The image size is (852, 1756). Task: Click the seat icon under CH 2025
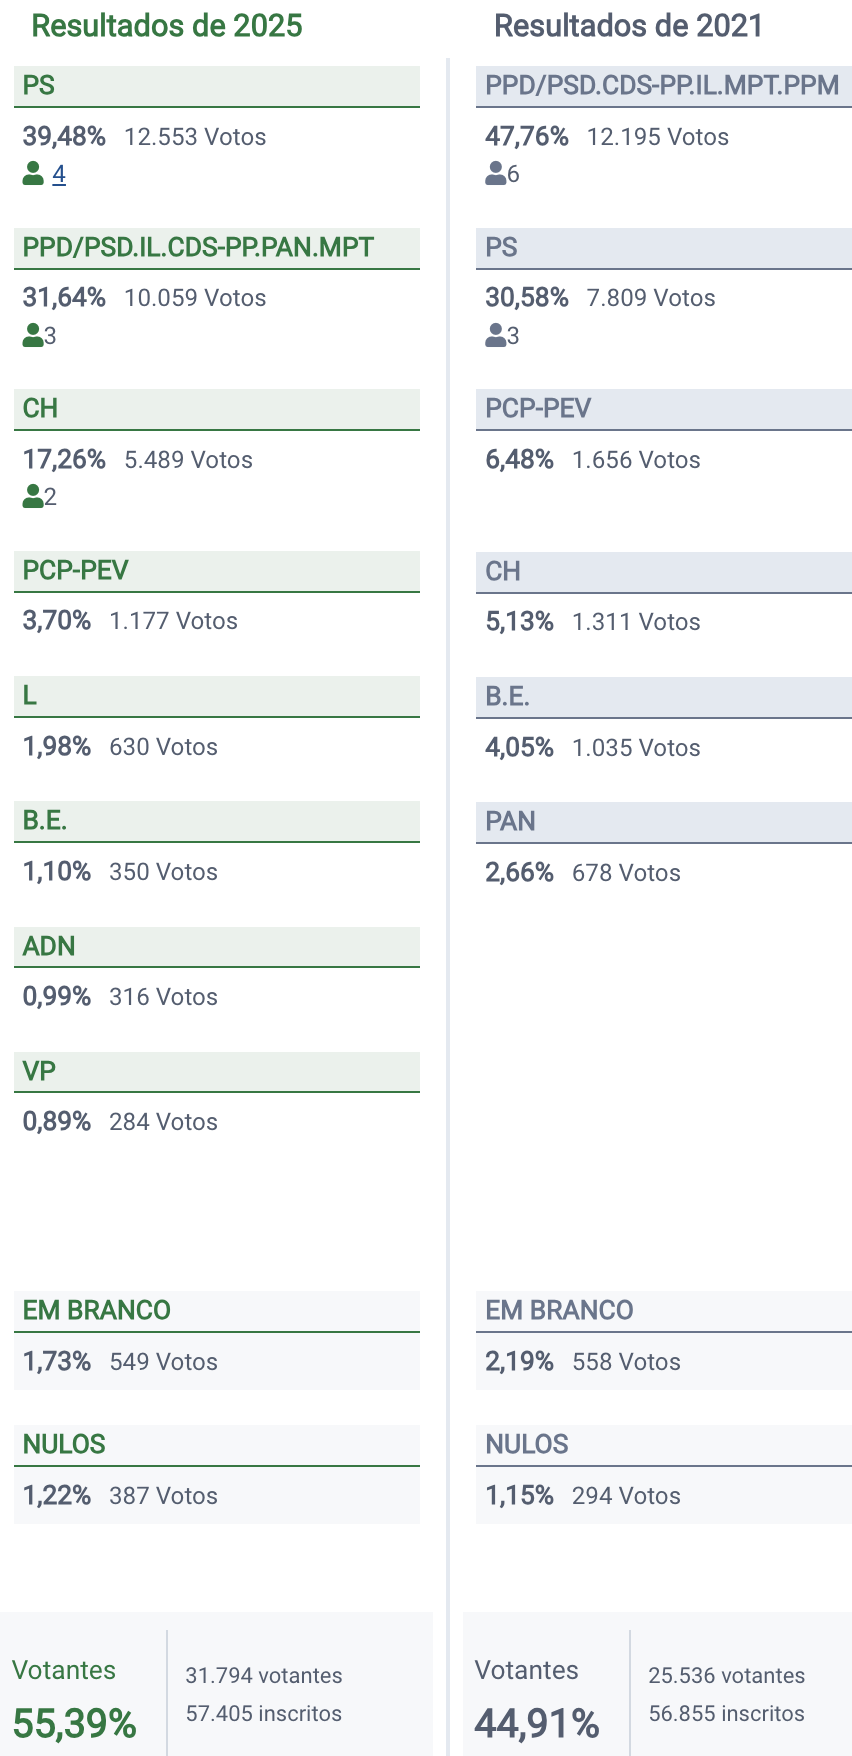tap(33, 496)
